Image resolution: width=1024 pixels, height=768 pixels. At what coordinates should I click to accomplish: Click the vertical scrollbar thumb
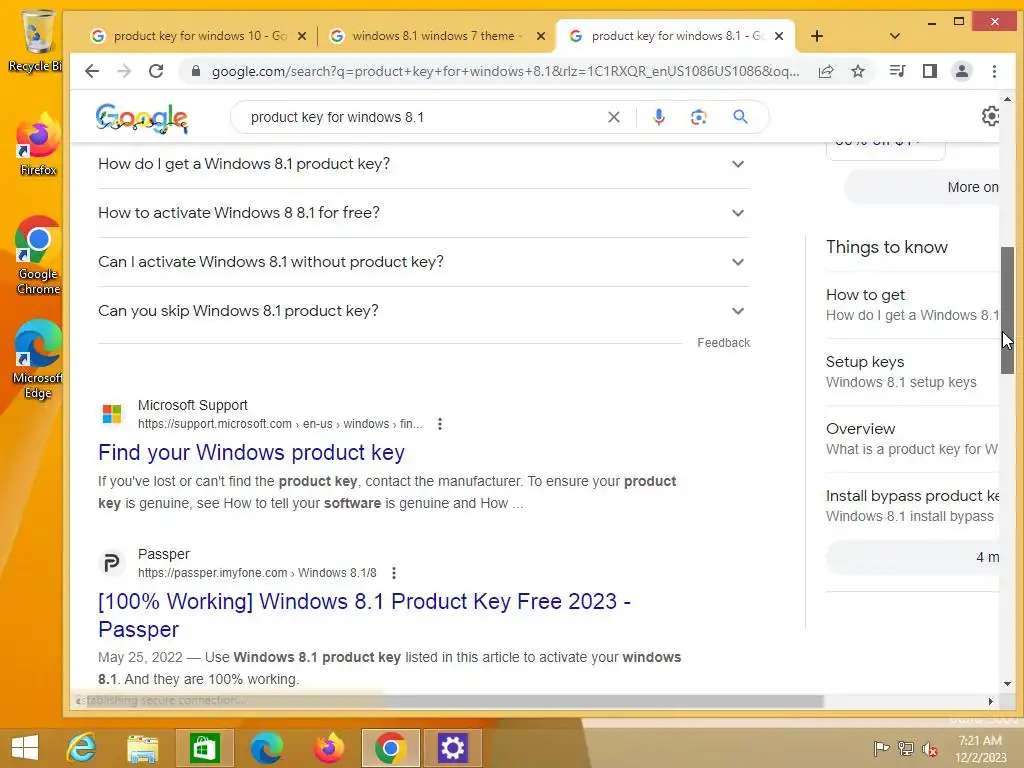(1008, 310)
